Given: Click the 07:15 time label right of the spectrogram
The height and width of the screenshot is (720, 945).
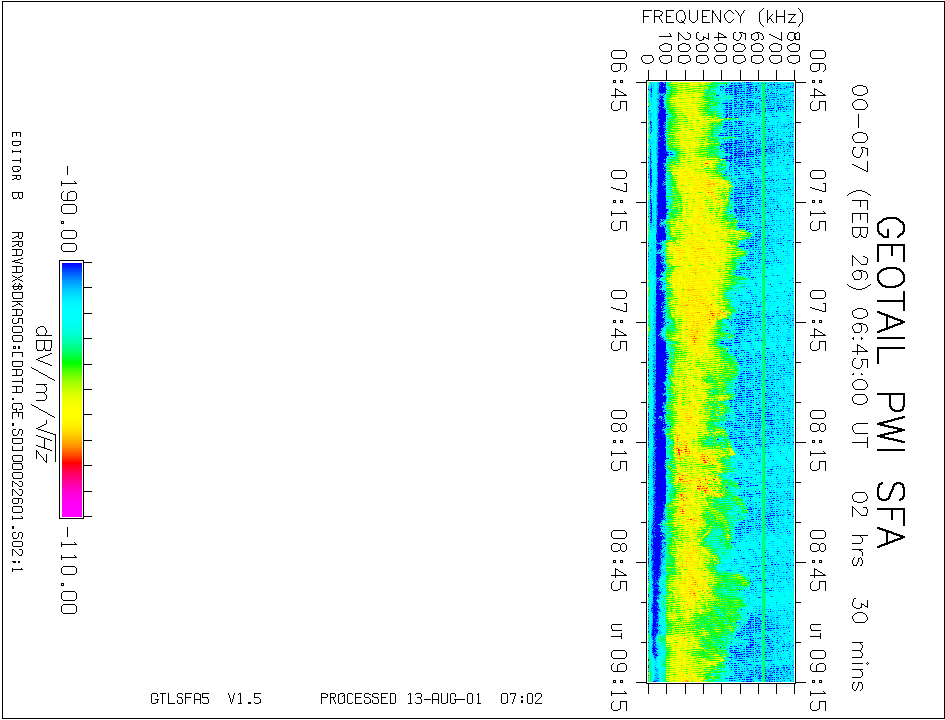Looking at the screenshot, I should tap(818, 203).
